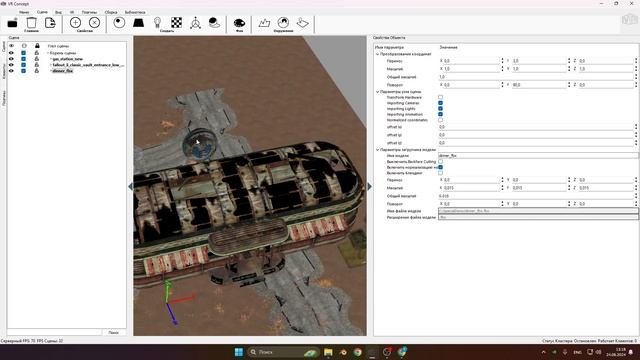Create a sphere with the sphere icon
This screenshot has width=640, height=360.
pyautogui.click(x=119, y=22)
